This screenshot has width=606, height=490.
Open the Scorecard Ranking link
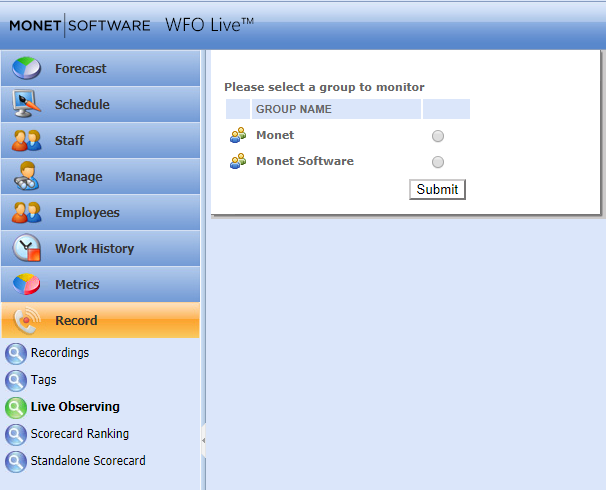80,434
